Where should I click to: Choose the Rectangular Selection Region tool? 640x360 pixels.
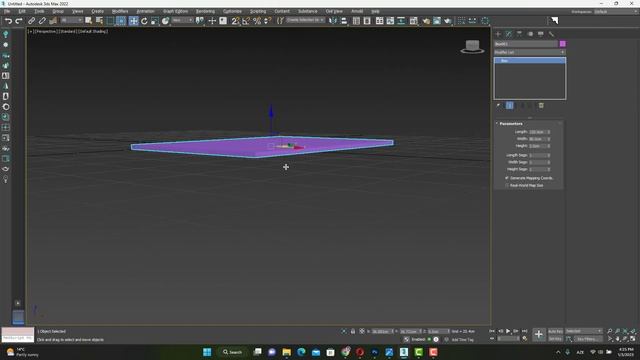click(110, 20)
